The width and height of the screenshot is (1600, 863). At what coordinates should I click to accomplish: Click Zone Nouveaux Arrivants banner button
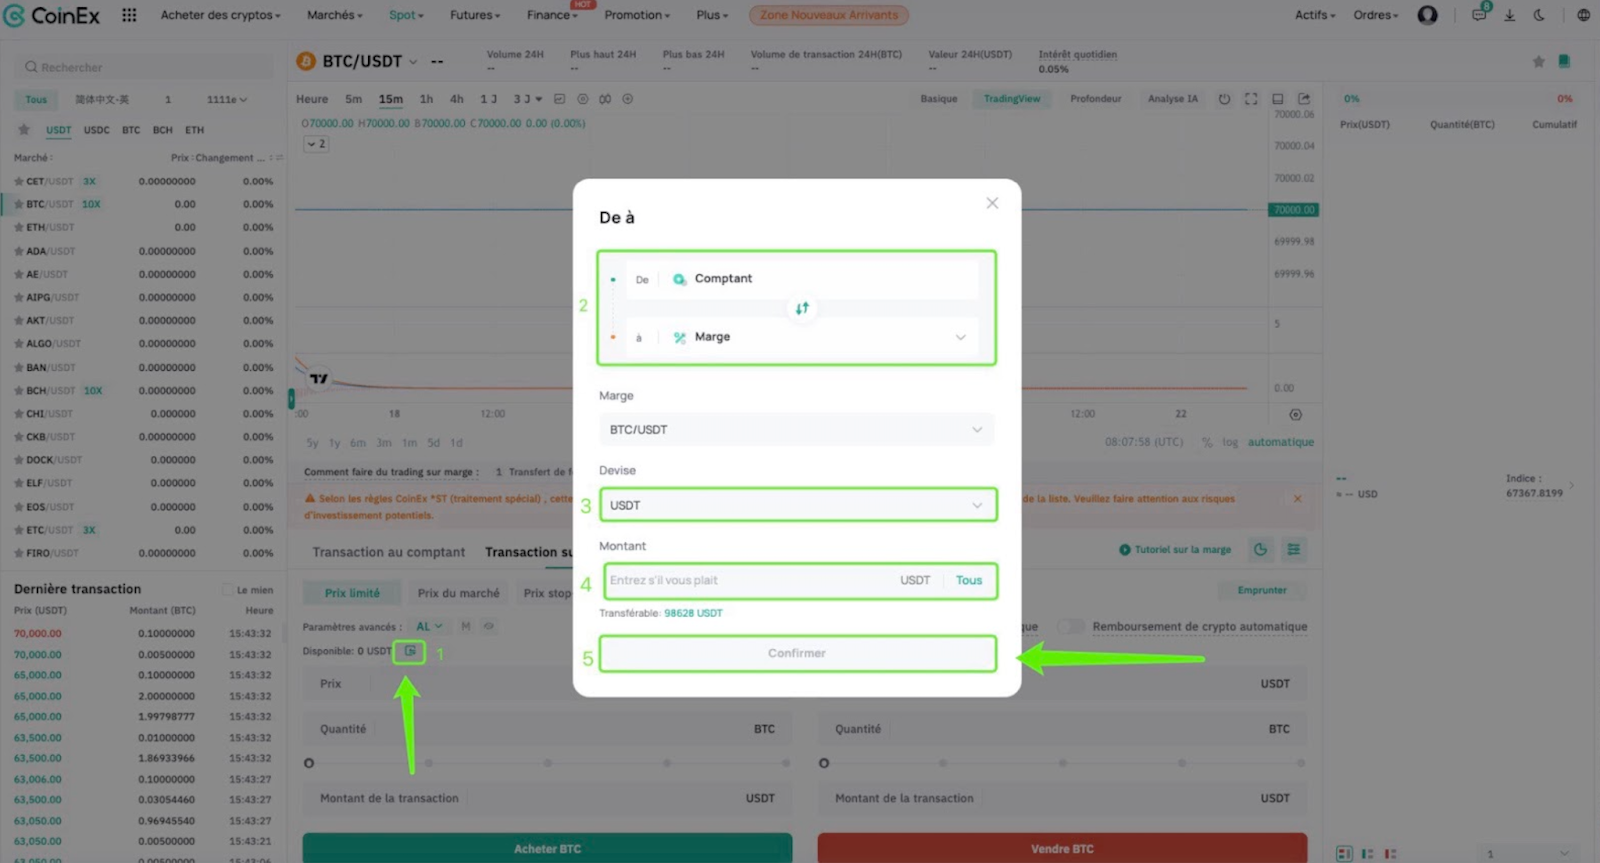pos(828,15)
